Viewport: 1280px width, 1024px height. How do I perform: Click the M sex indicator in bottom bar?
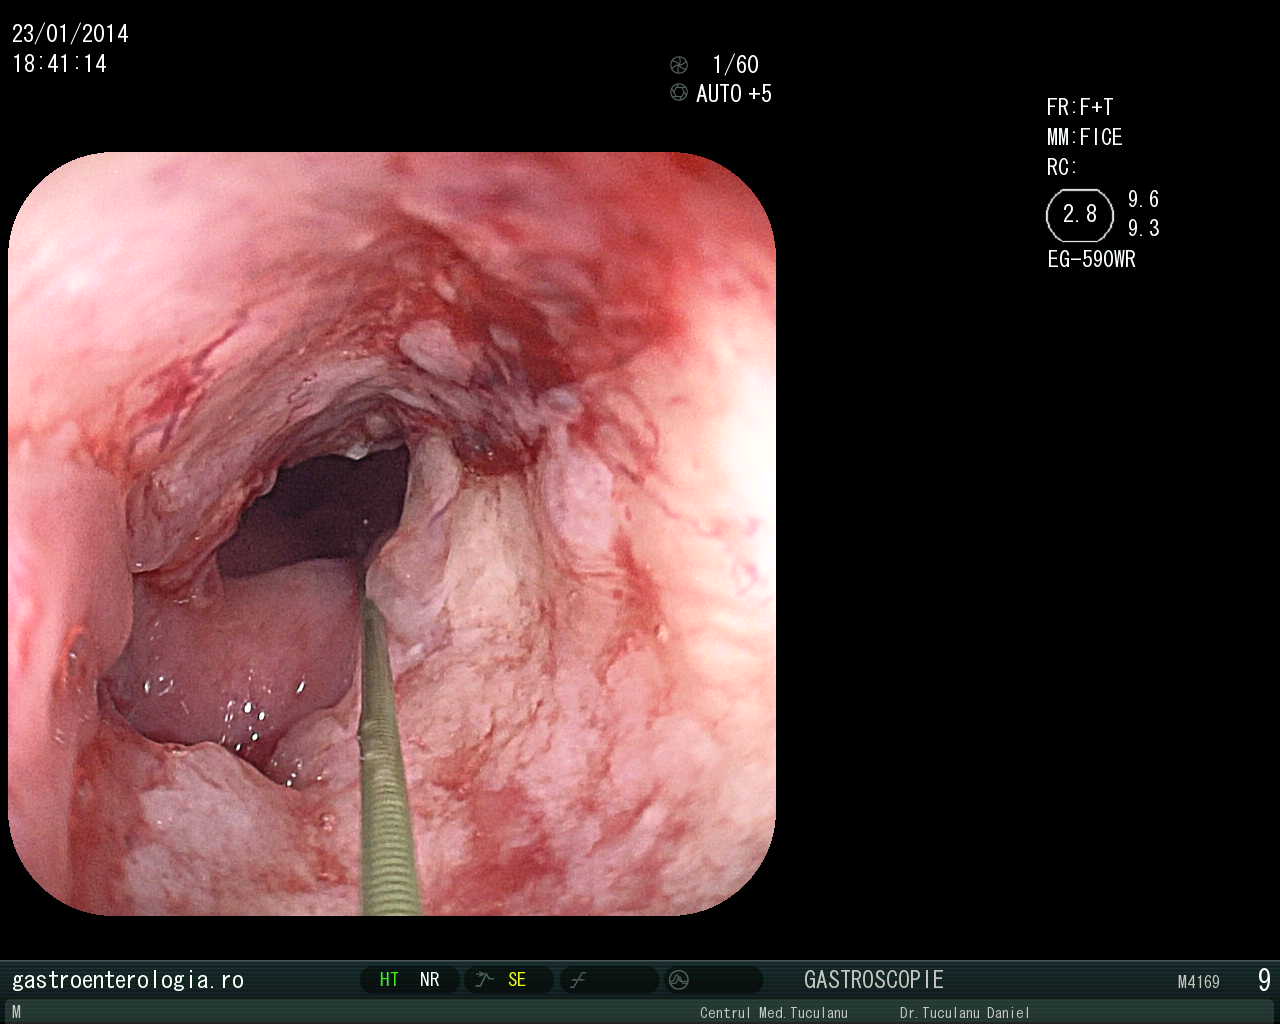click(16, 1013)
